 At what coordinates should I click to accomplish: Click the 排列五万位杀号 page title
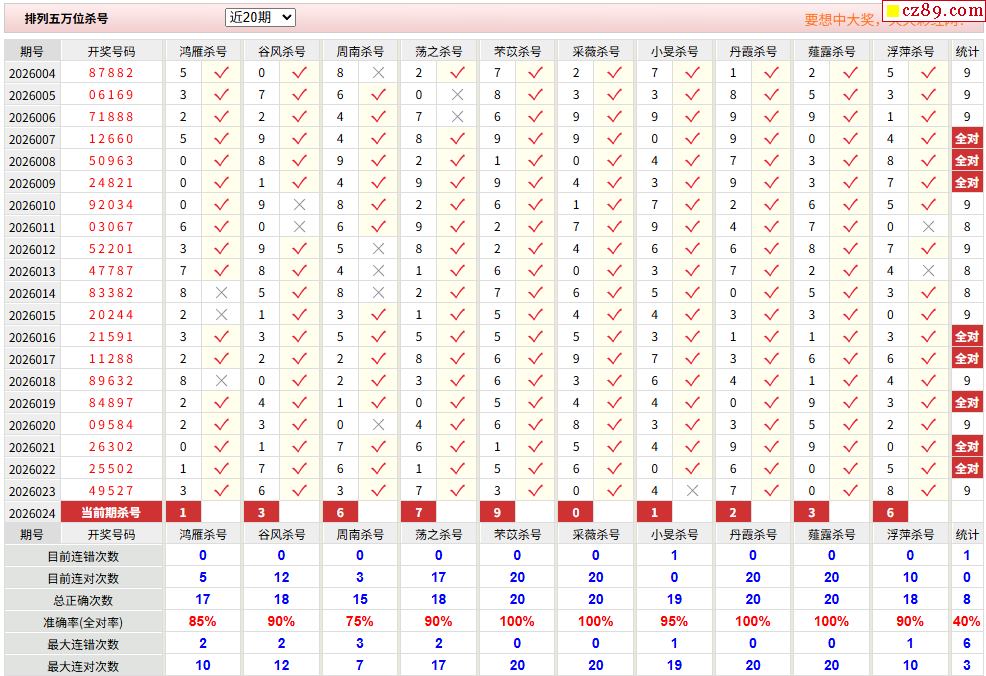(66, 18)
